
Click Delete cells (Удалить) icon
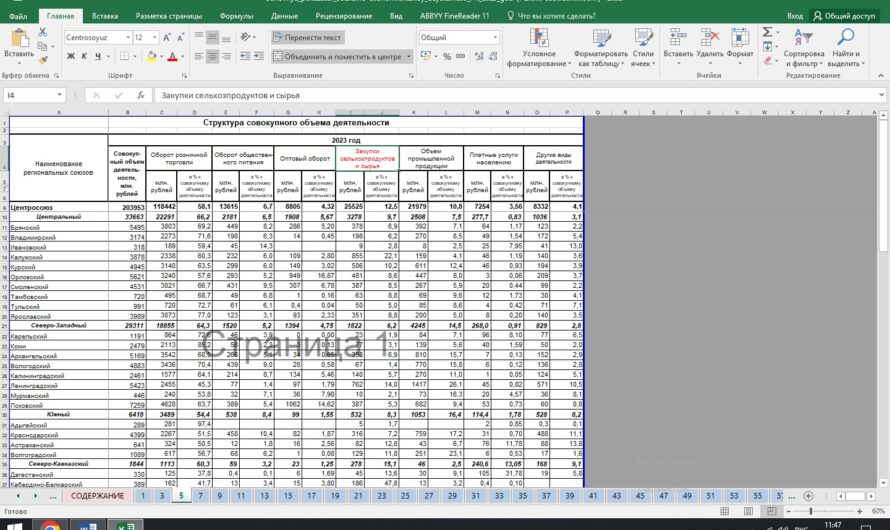click(x=710, y=45)
